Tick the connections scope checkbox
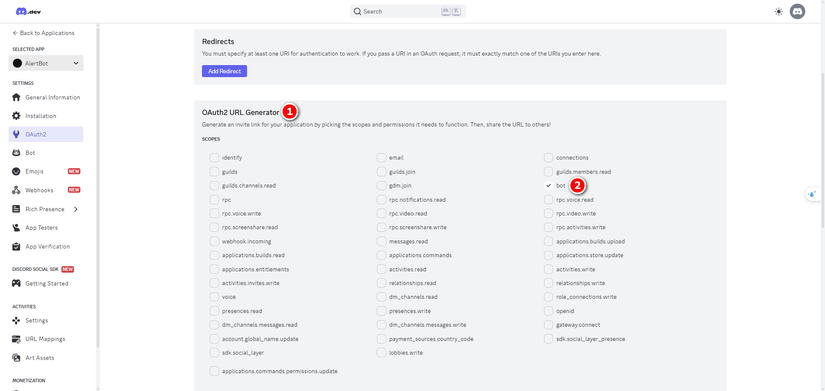Screen dimensions: 825x391 [549, 158]
